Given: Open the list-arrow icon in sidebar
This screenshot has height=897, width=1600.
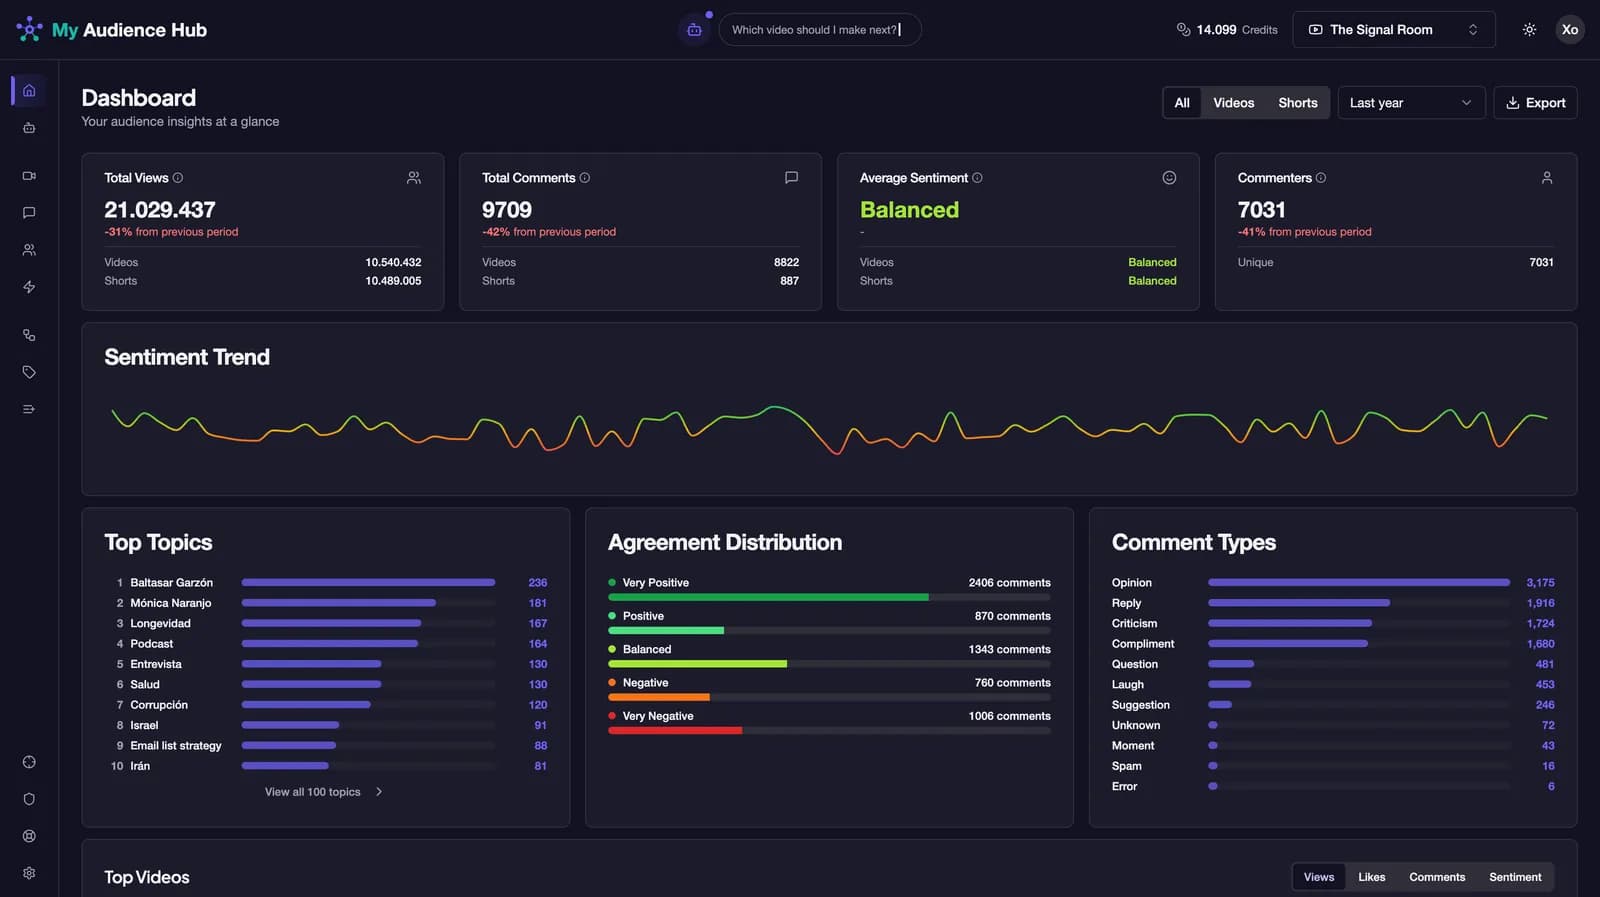Looking at the screenshot, I should pyautogui.click(x=29, y=409).
